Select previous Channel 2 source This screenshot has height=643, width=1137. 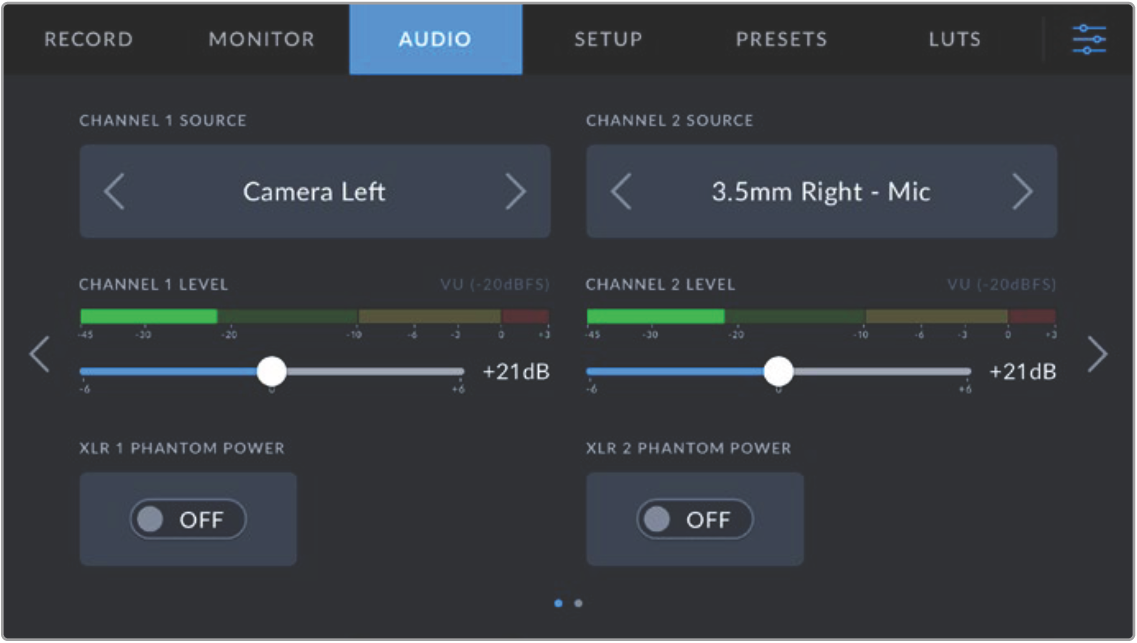coord(621,191)
